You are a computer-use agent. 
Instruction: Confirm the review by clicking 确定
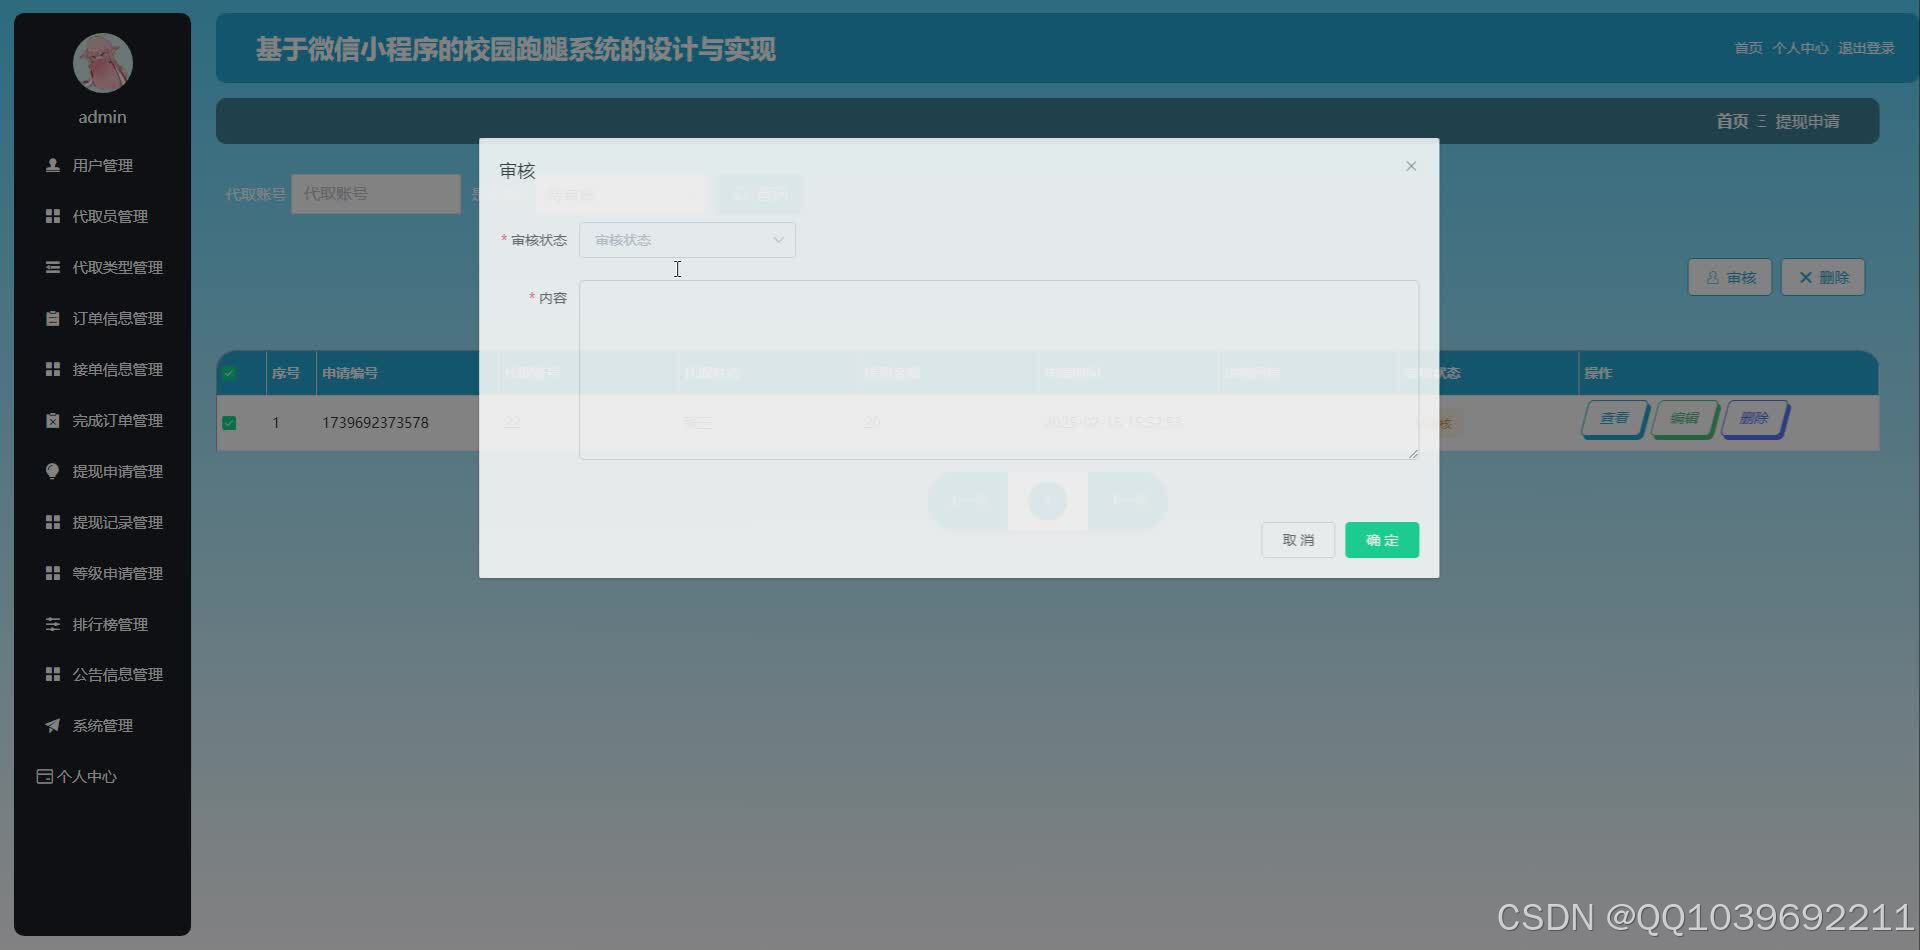click(1381, 539)
